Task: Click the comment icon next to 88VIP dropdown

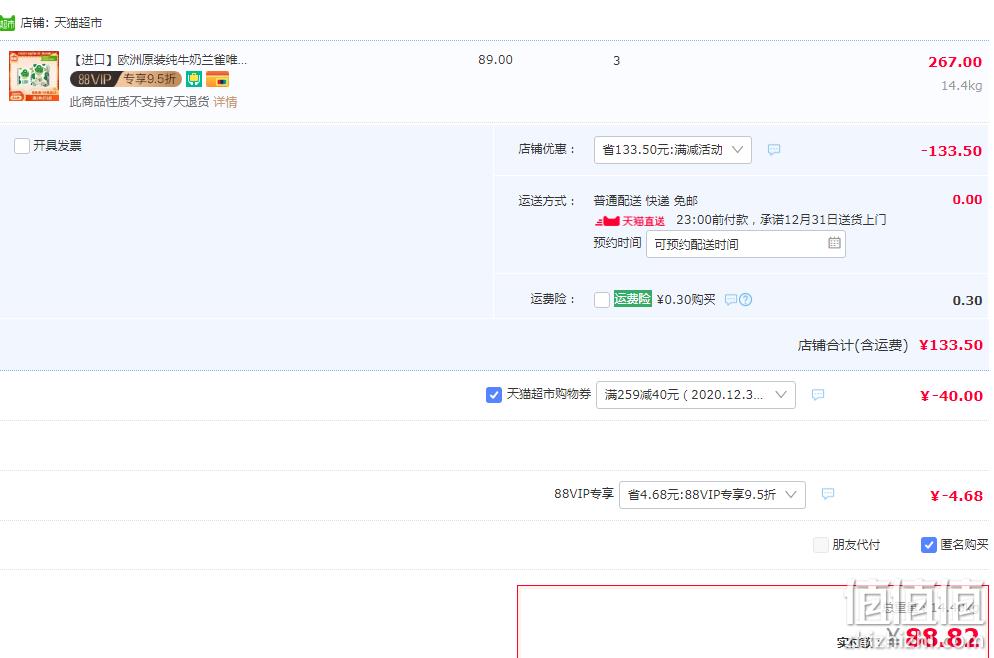Action: point(827,493)
